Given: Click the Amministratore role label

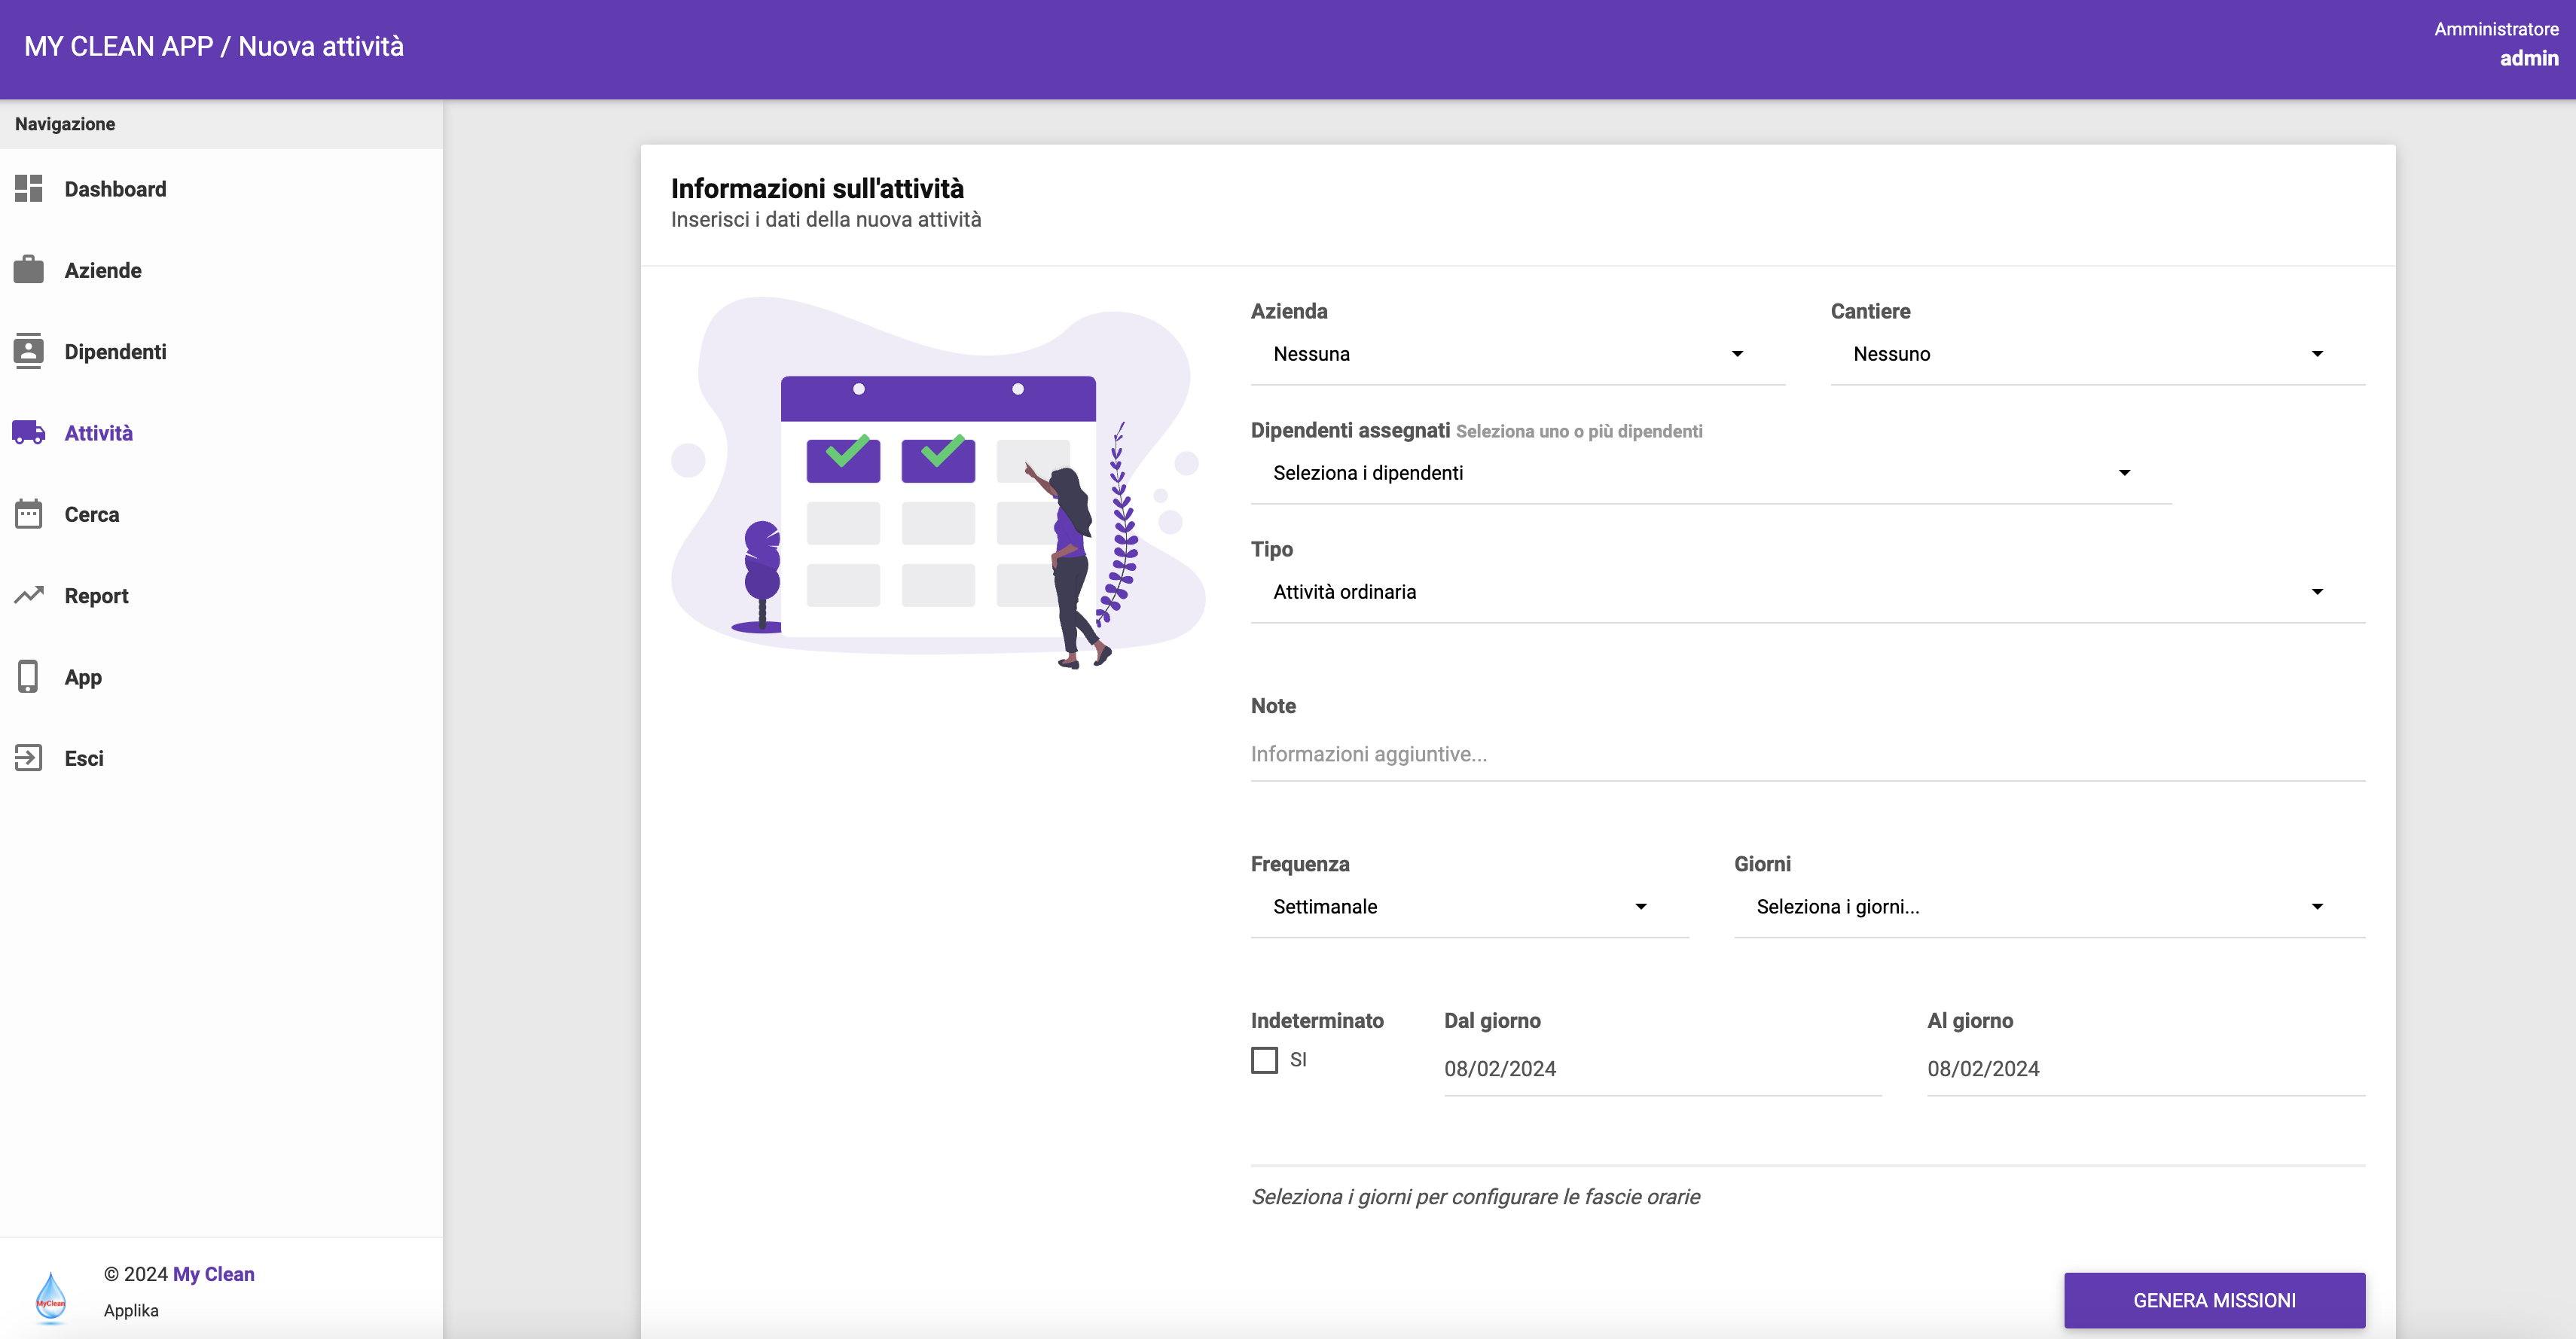Looking at the screenshot, I should [2496, 29].
